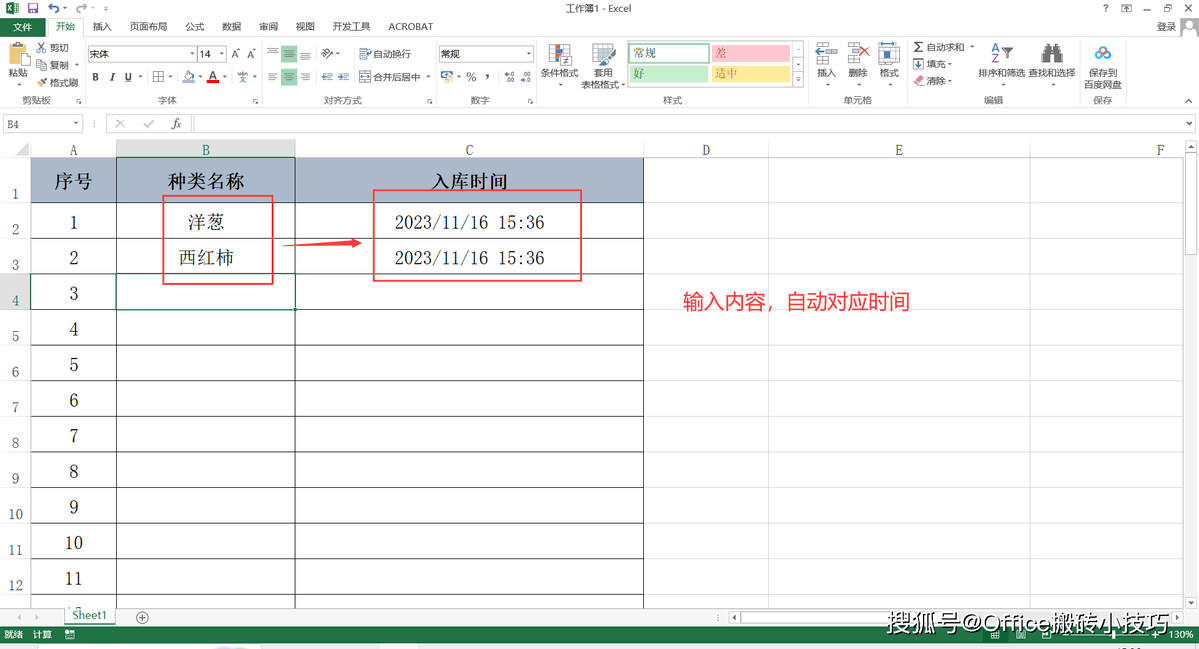
Task: Switch to the ACROBAT tab
Action: coord(411,27)
